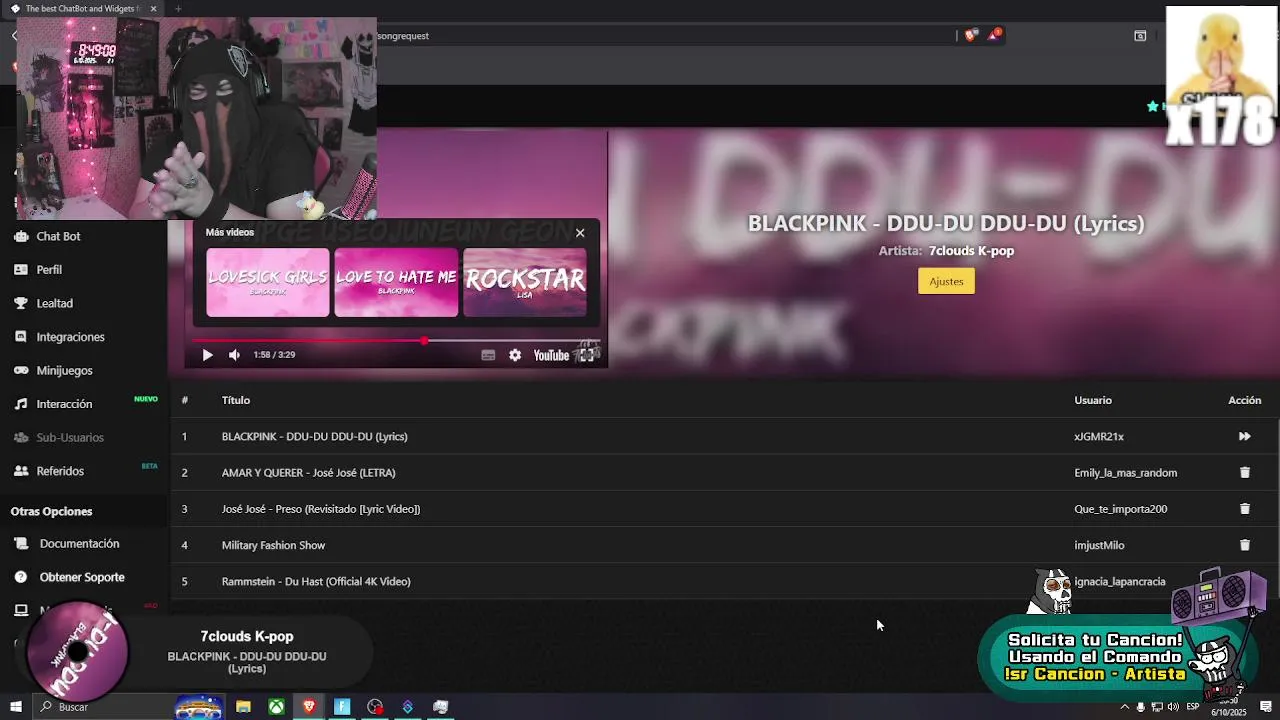Screen dimensions: 1280x720
Task: Click the Documentación book icon
Action: pyautogui.click(x=20, y=544)
